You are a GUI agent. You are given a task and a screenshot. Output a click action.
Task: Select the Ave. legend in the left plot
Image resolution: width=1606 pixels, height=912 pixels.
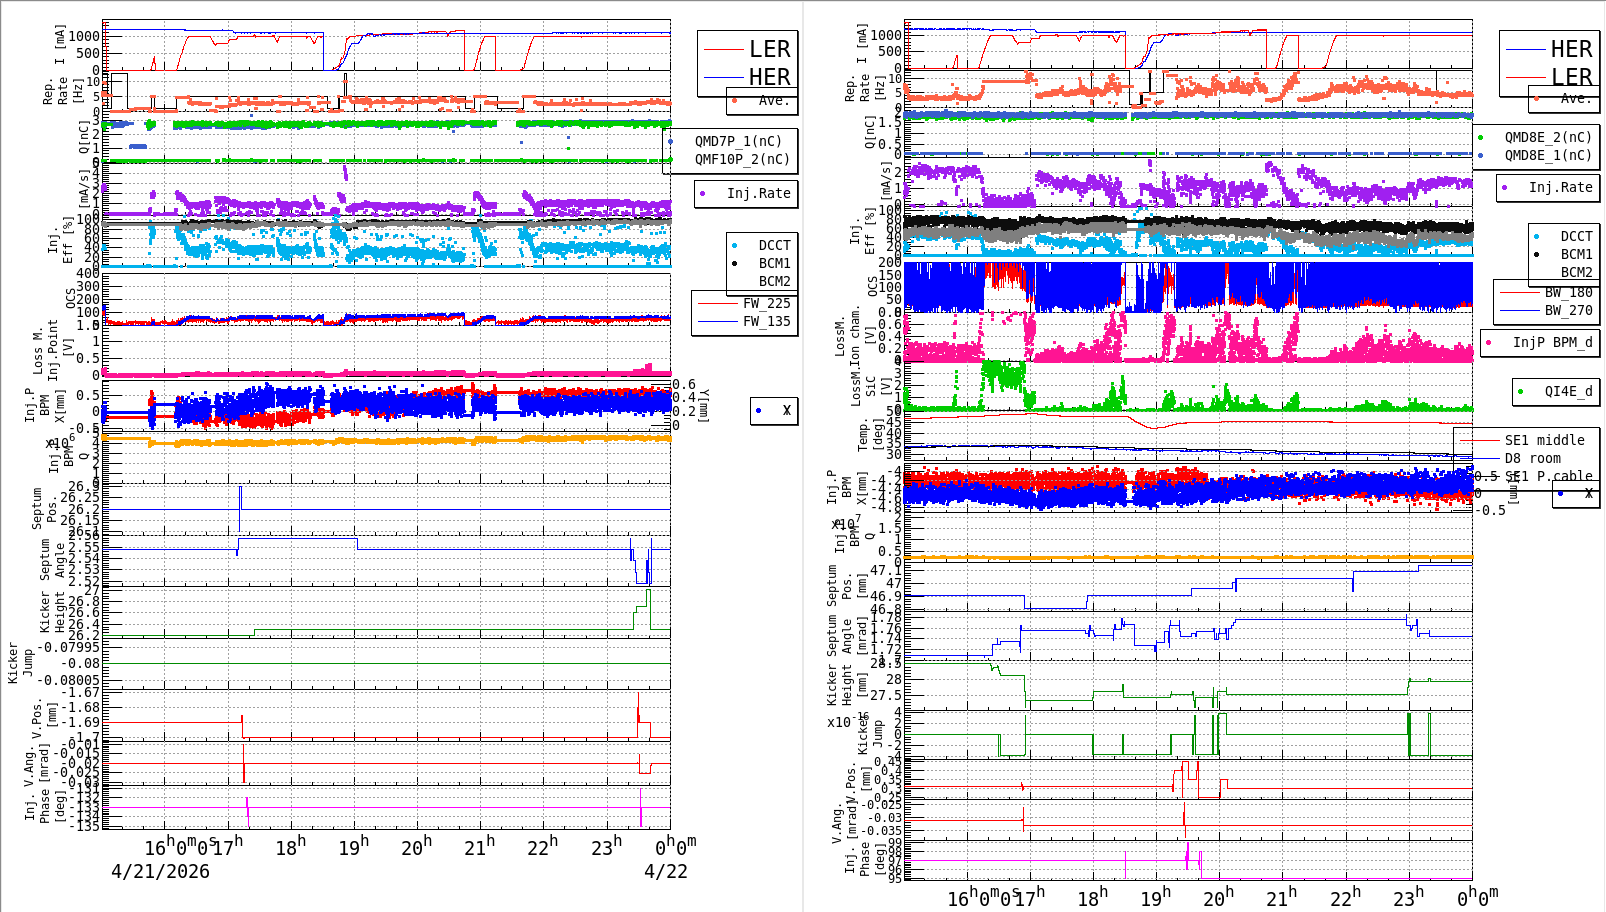coord(773,100)
